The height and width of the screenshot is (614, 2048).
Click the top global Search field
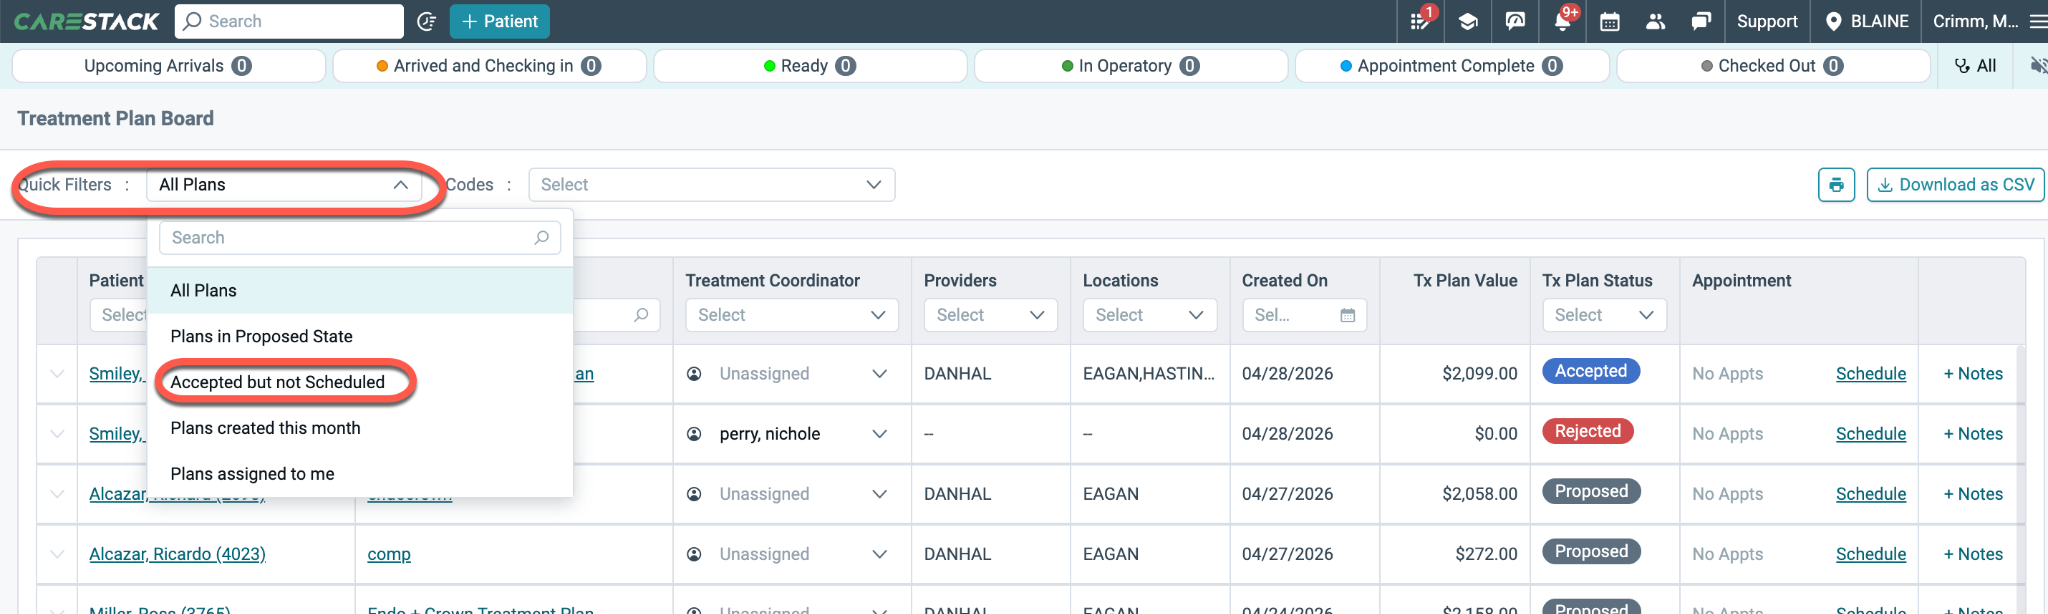pyautogui.click(x=289, y=21)
